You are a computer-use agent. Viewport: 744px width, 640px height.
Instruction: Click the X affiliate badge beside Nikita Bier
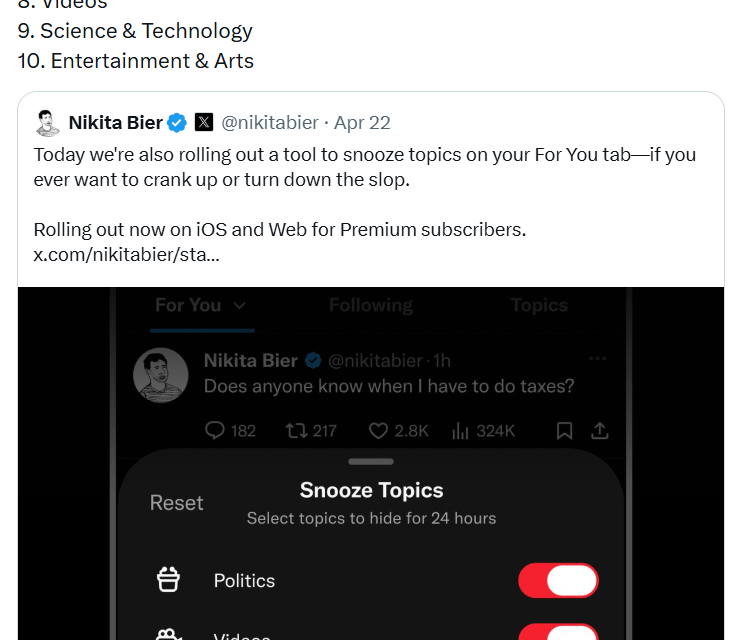pos(204,123)
